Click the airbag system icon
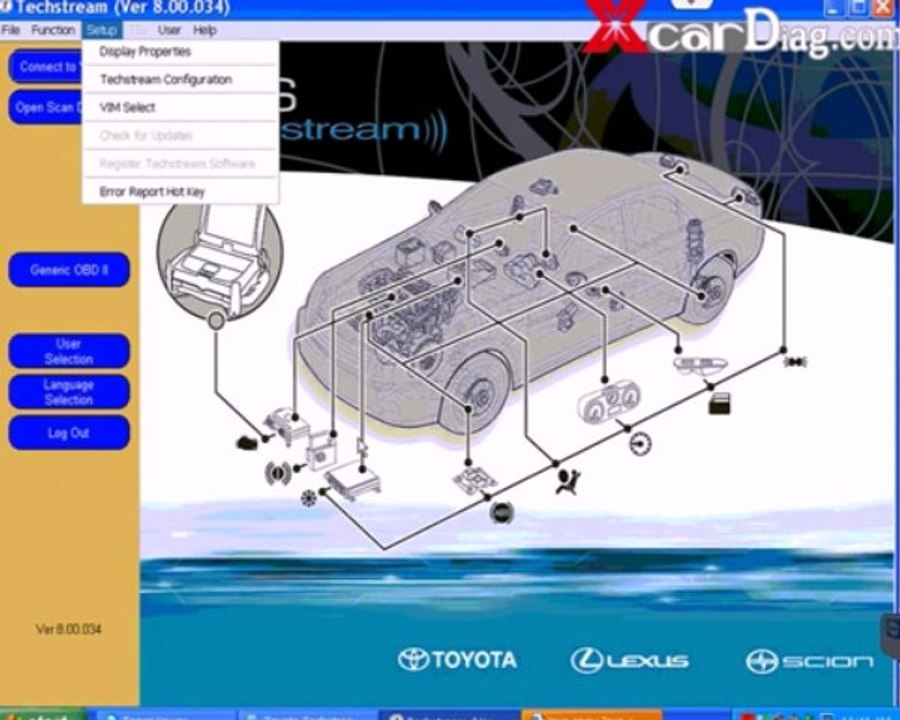The height and width of the screenshot is (720, 900). pos(568,481)
